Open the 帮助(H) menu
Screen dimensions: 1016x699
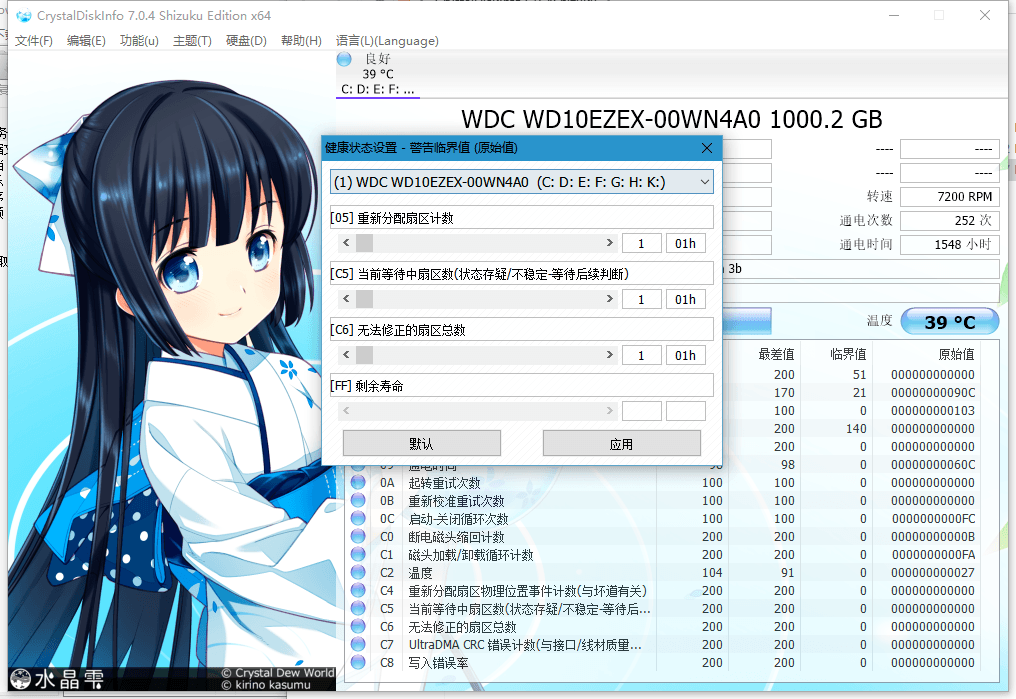pyautogui.click(x=301, y=41)
